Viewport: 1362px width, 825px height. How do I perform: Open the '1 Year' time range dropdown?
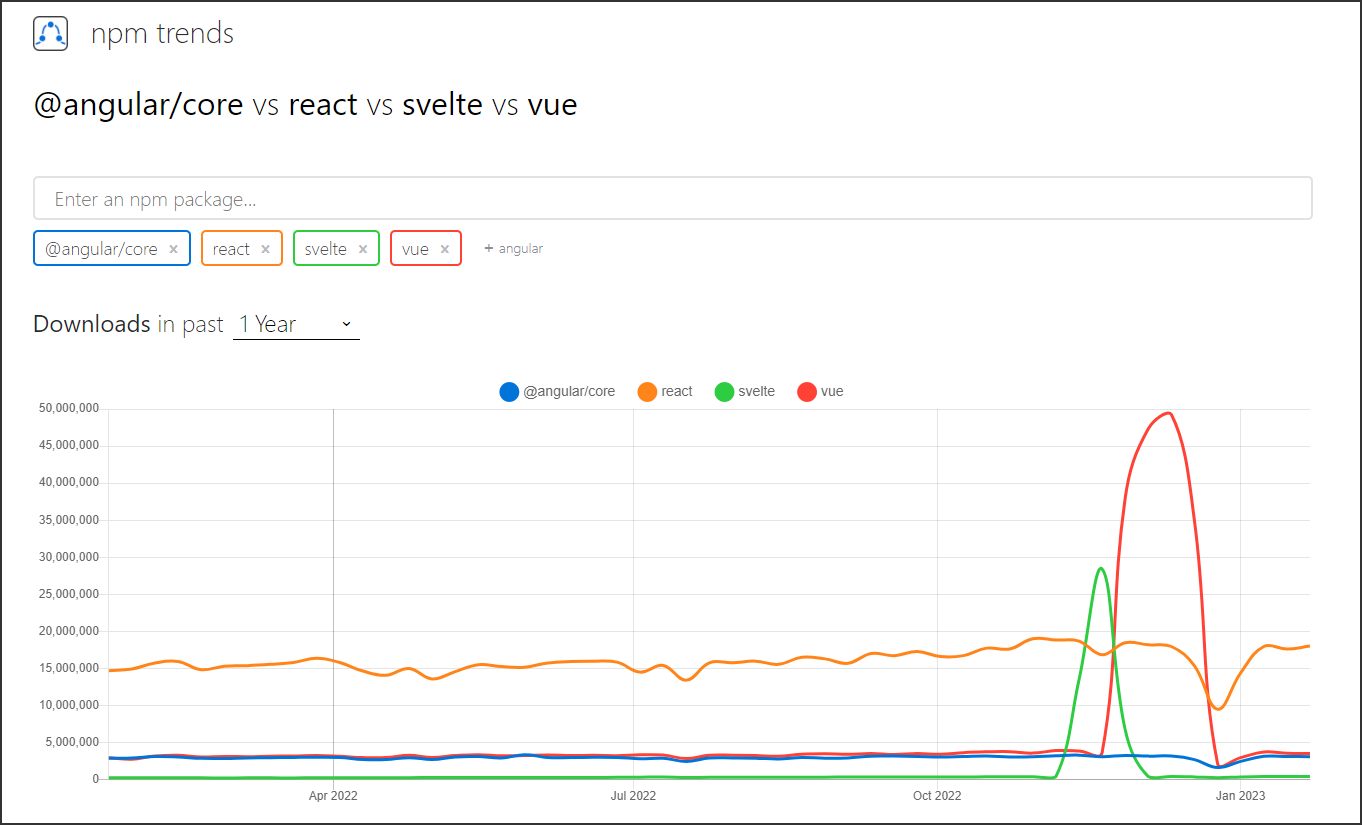click(x=296, y=324)
